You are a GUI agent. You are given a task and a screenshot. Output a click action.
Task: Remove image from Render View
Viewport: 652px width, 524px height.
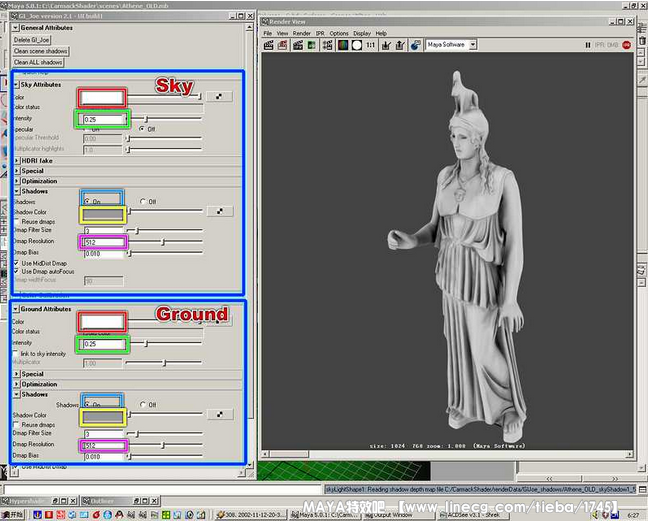[400, 45]
